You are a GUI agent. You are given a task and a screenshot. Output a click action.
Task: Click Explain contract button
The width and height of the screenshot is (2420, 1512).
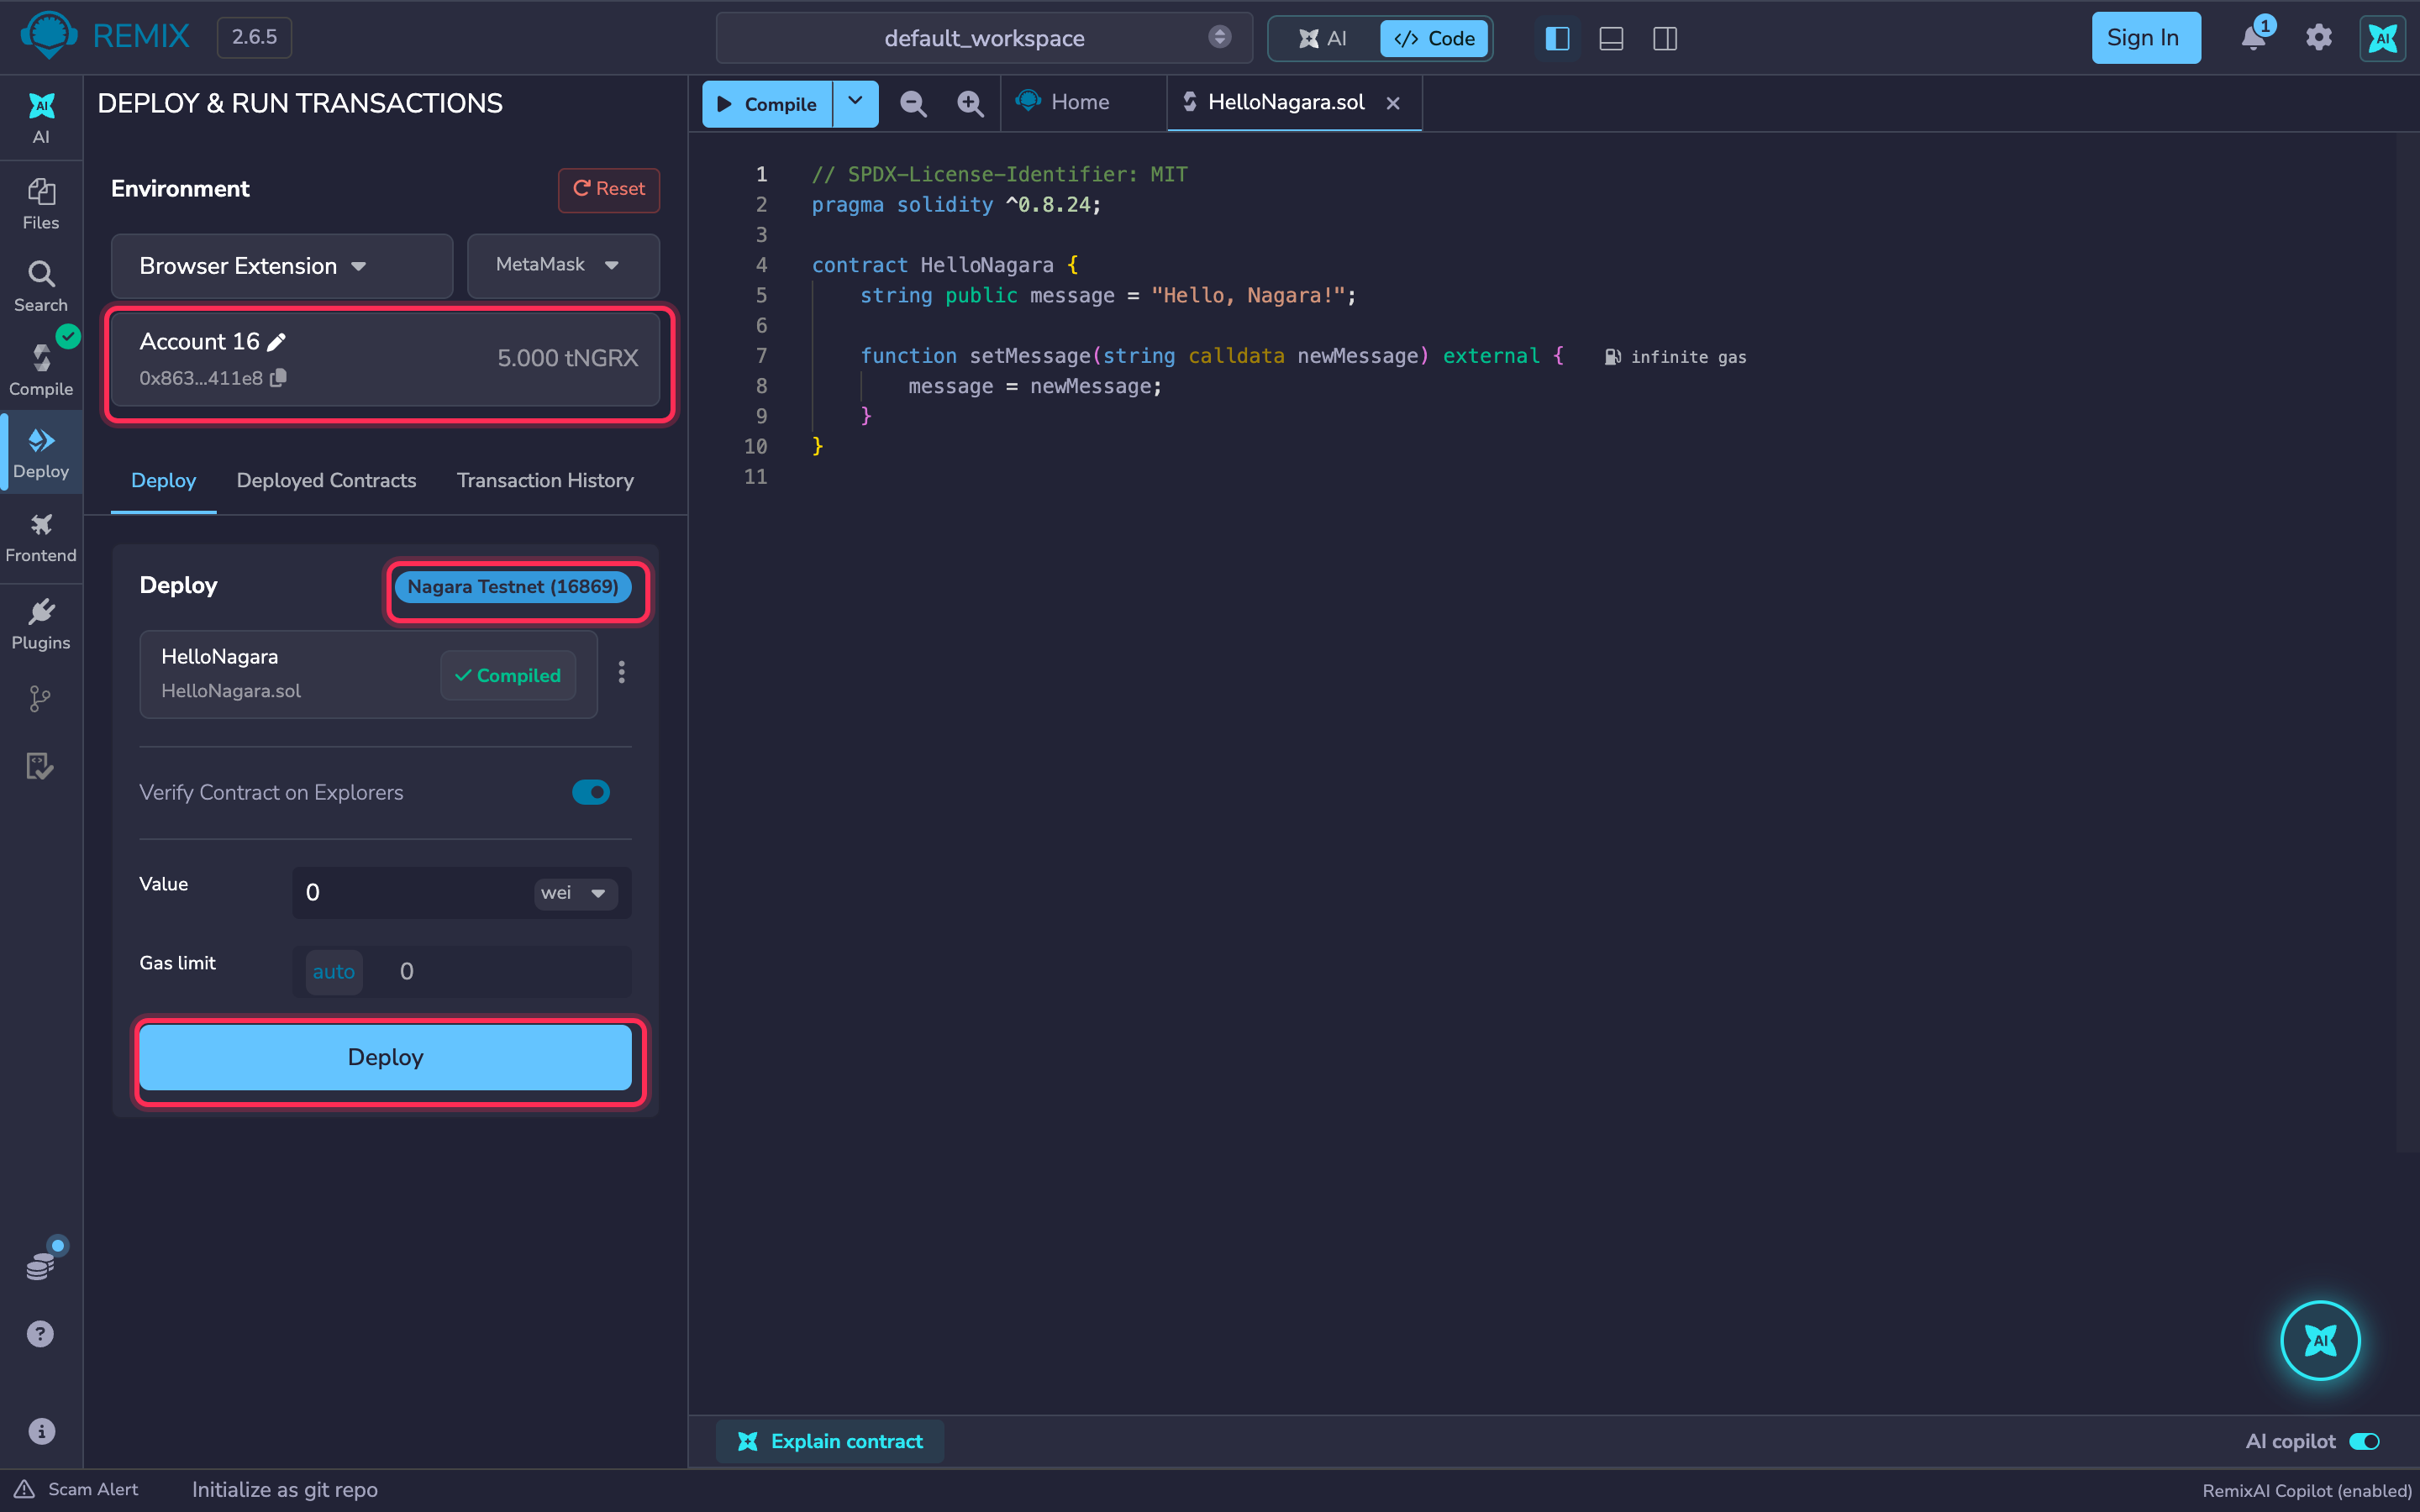pos(830,1441)
